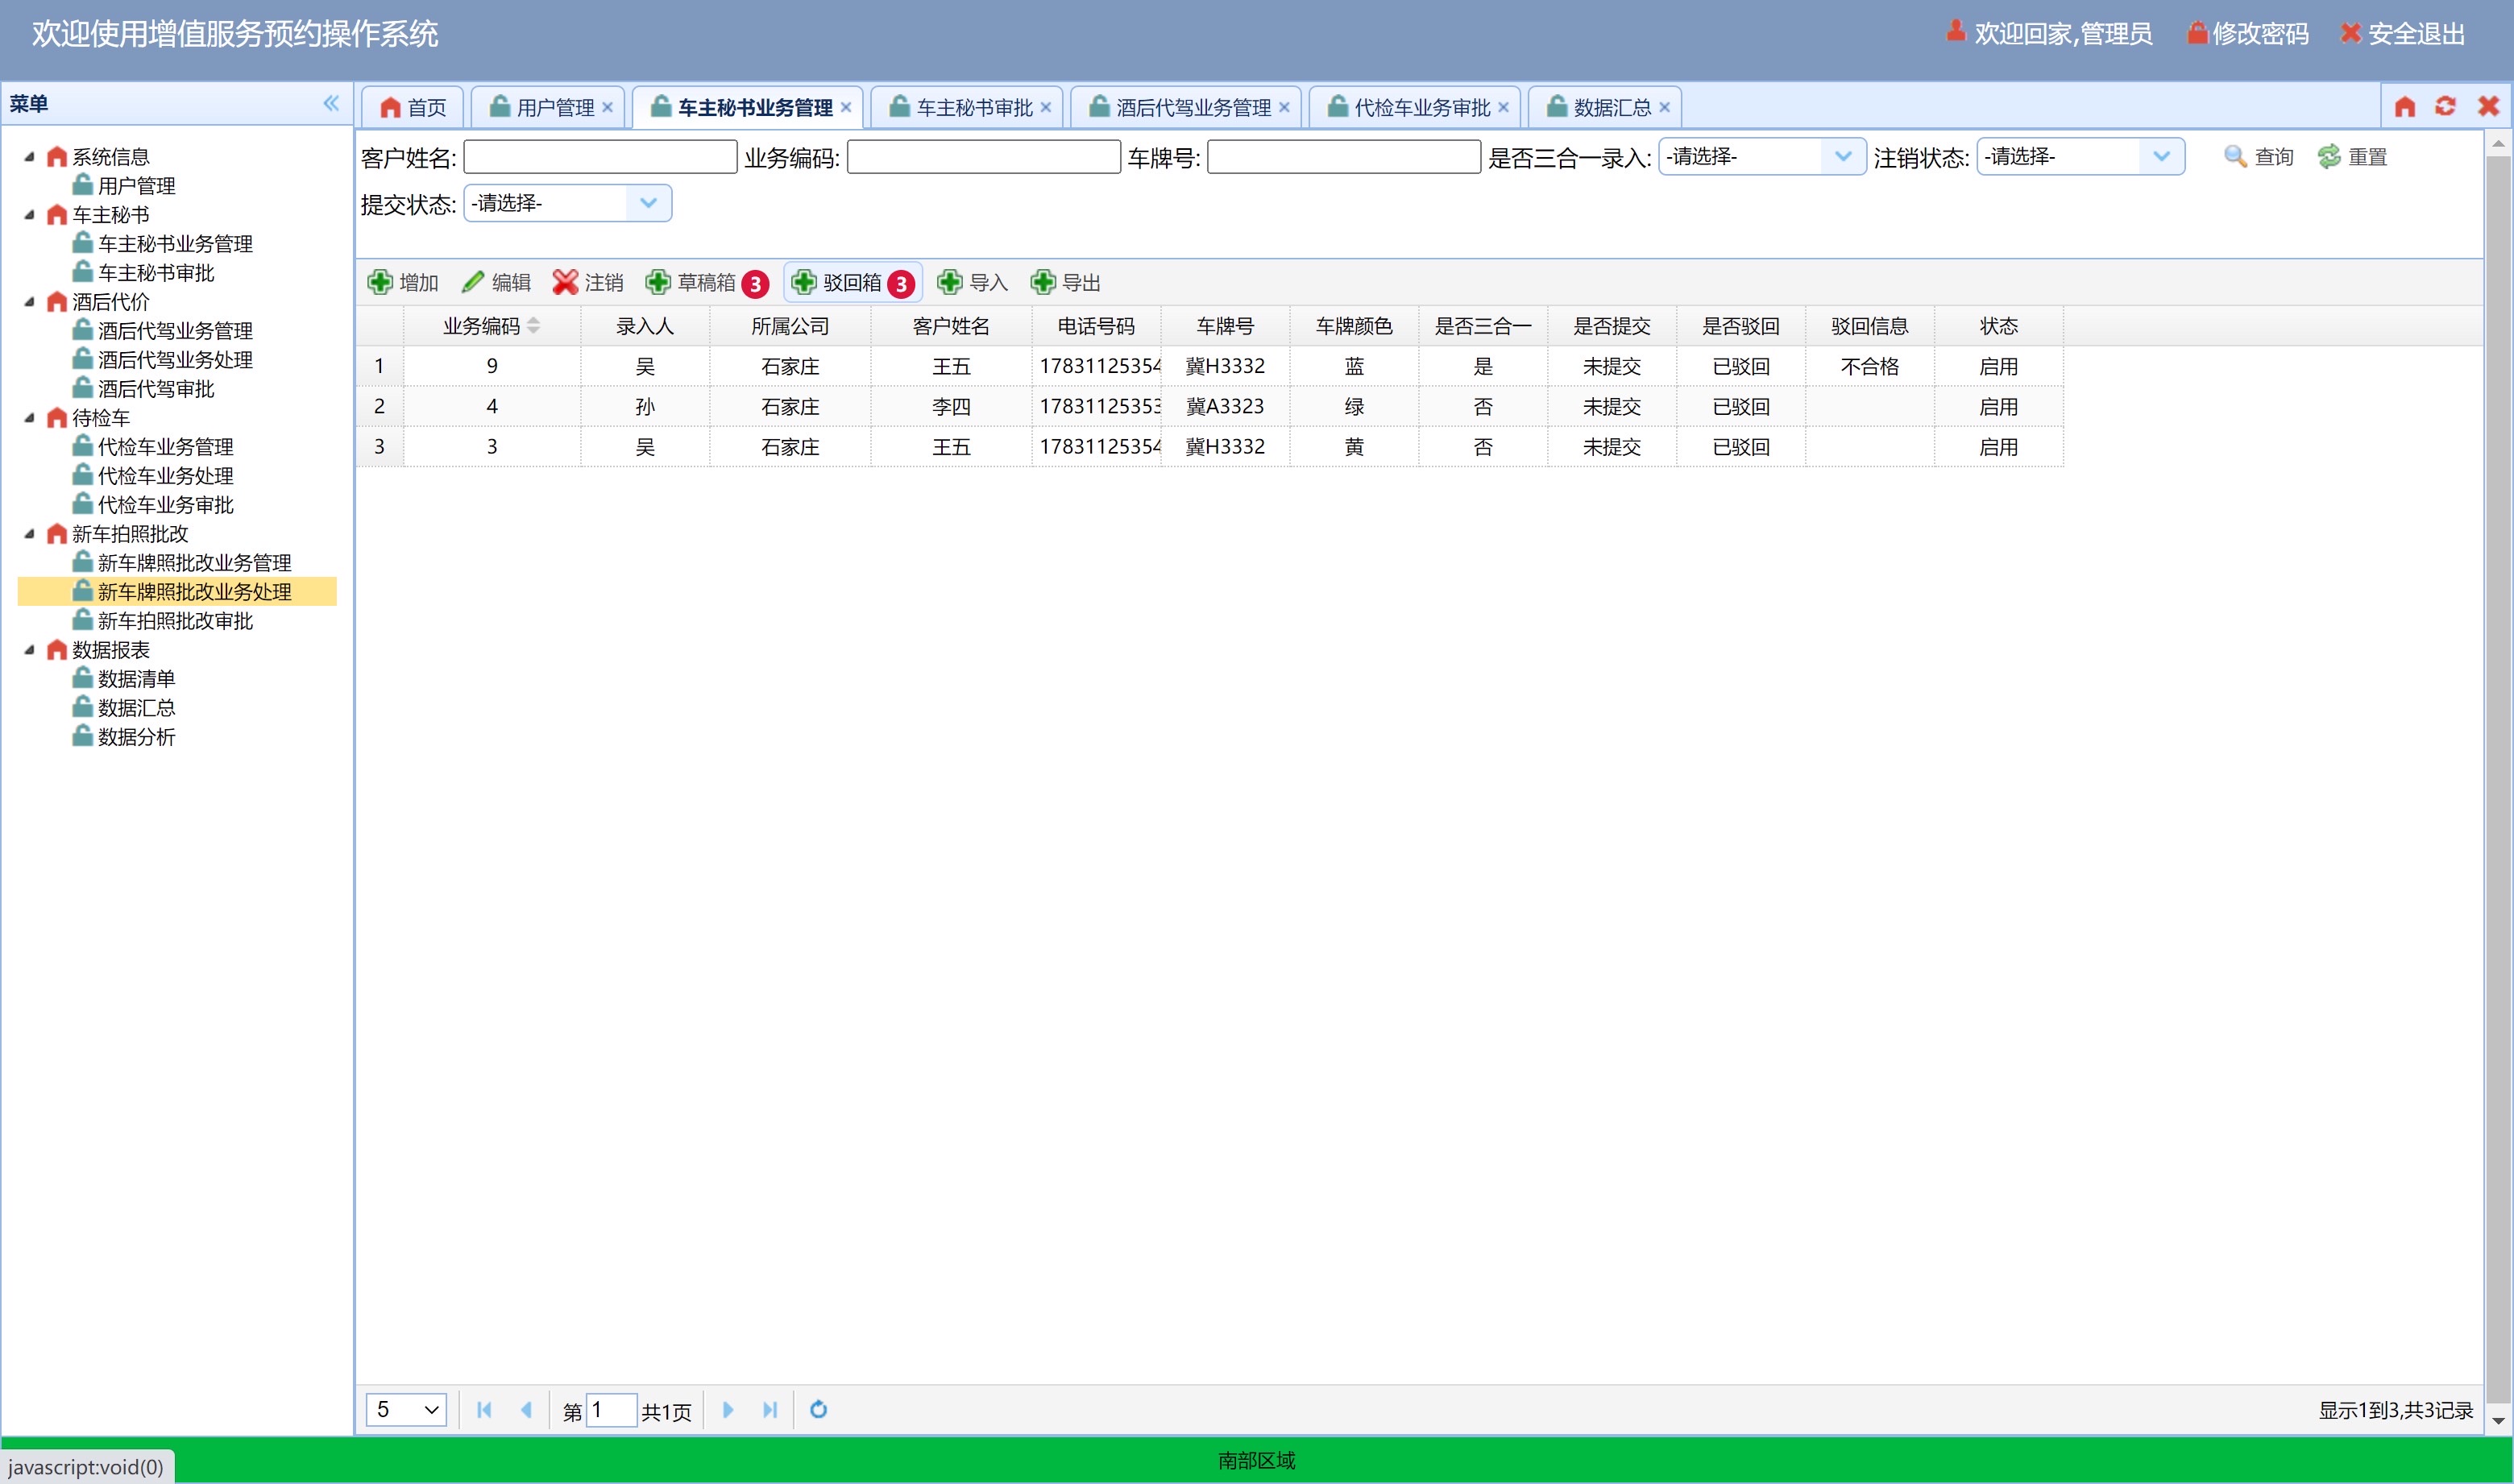Open 车主秘书业务管理 in sidebar tree

pyautogui.click(x=175, y=244)
